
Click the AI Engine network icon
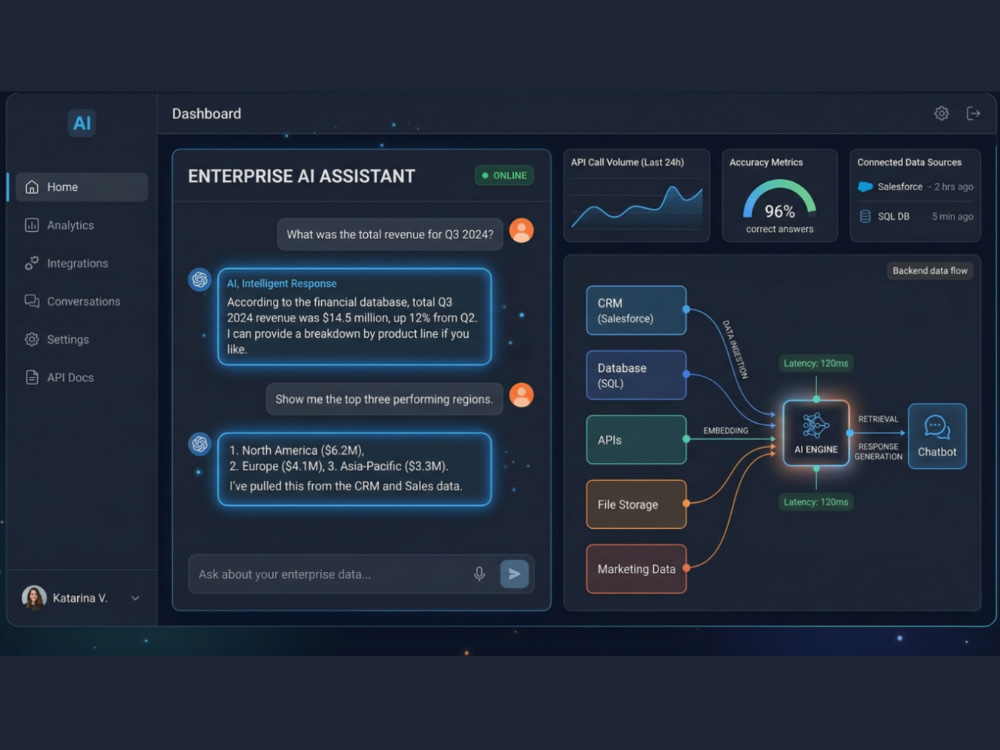(816, 425)
